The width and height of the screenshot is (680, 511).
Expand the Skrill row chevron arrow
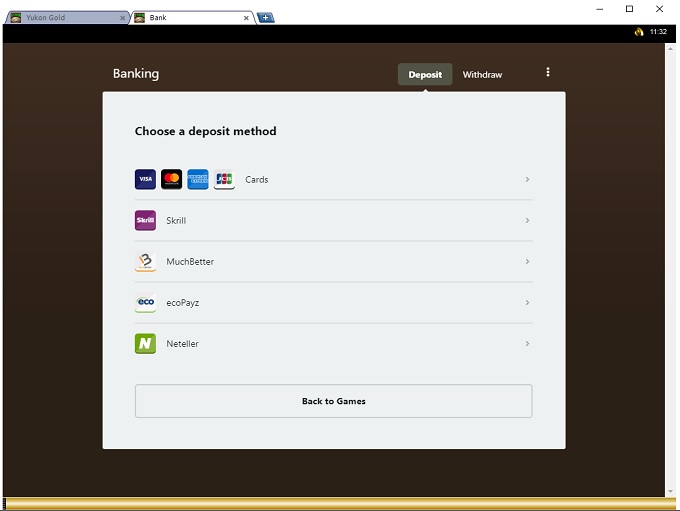(527, 221)
